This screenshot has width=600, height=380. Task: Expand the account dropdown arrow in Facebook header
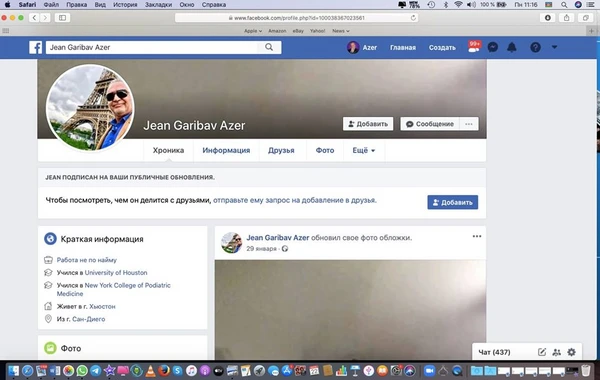click(x=554, y=47)
